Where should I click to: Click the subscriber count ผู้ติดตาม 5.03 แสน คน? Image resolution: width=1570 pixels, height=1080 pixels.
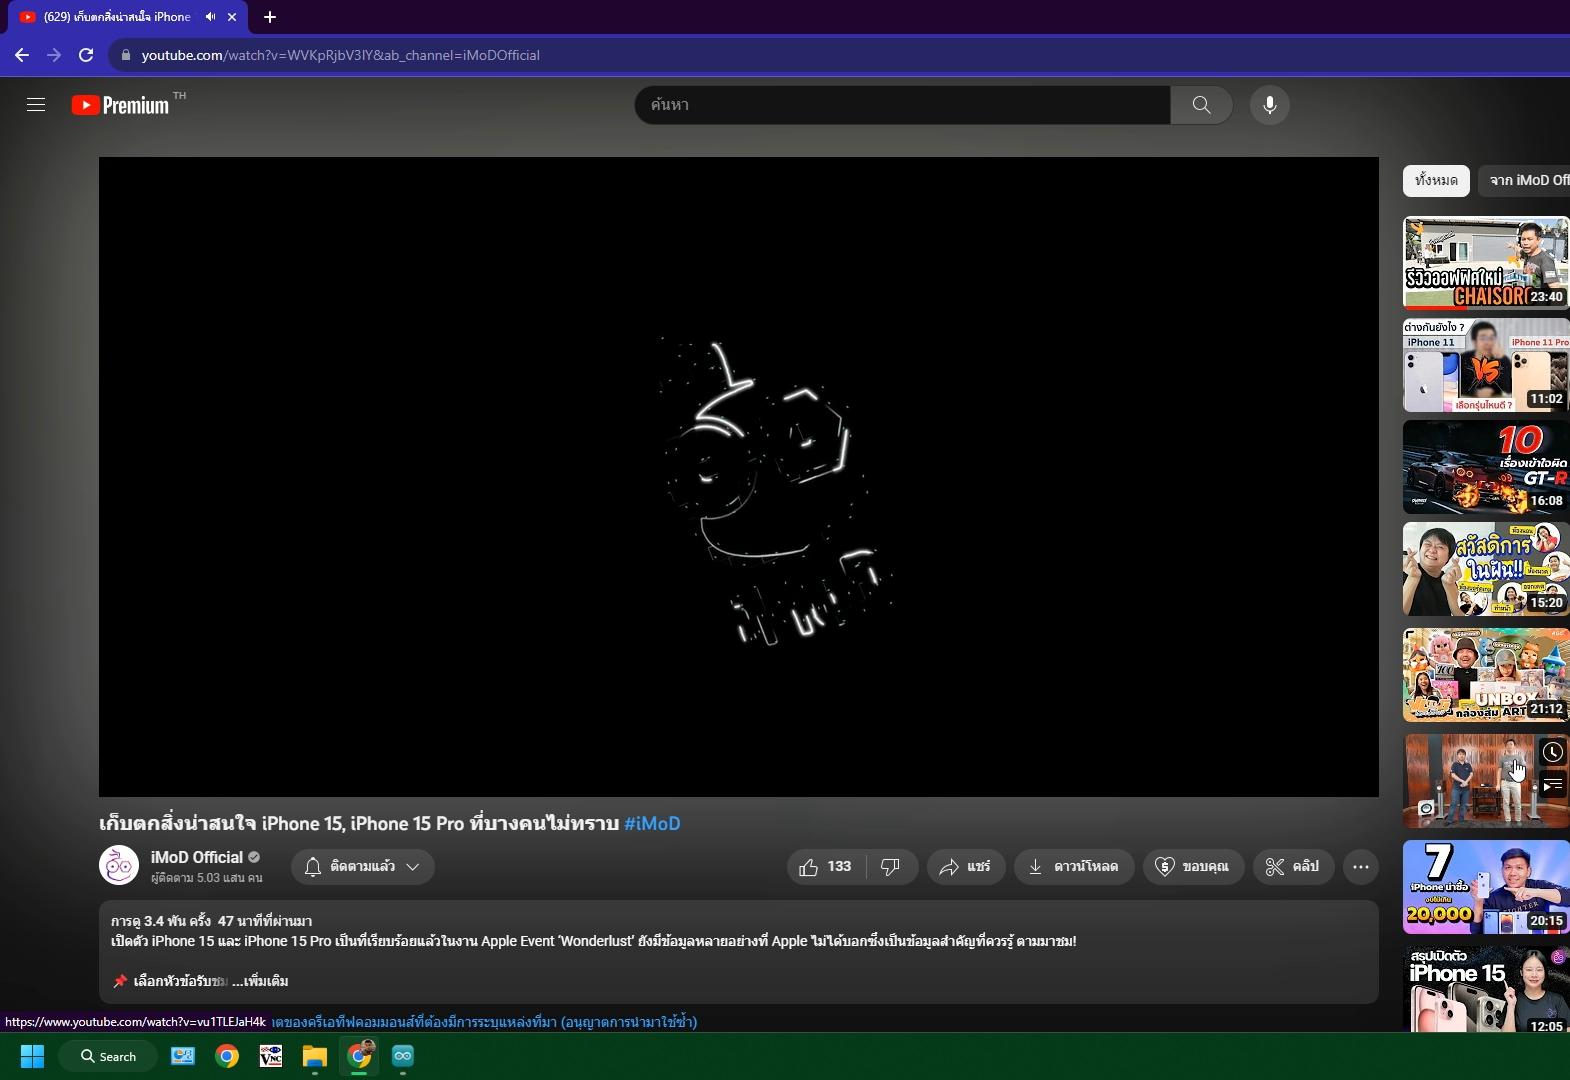pyautogui.click(x=207, y=878)
